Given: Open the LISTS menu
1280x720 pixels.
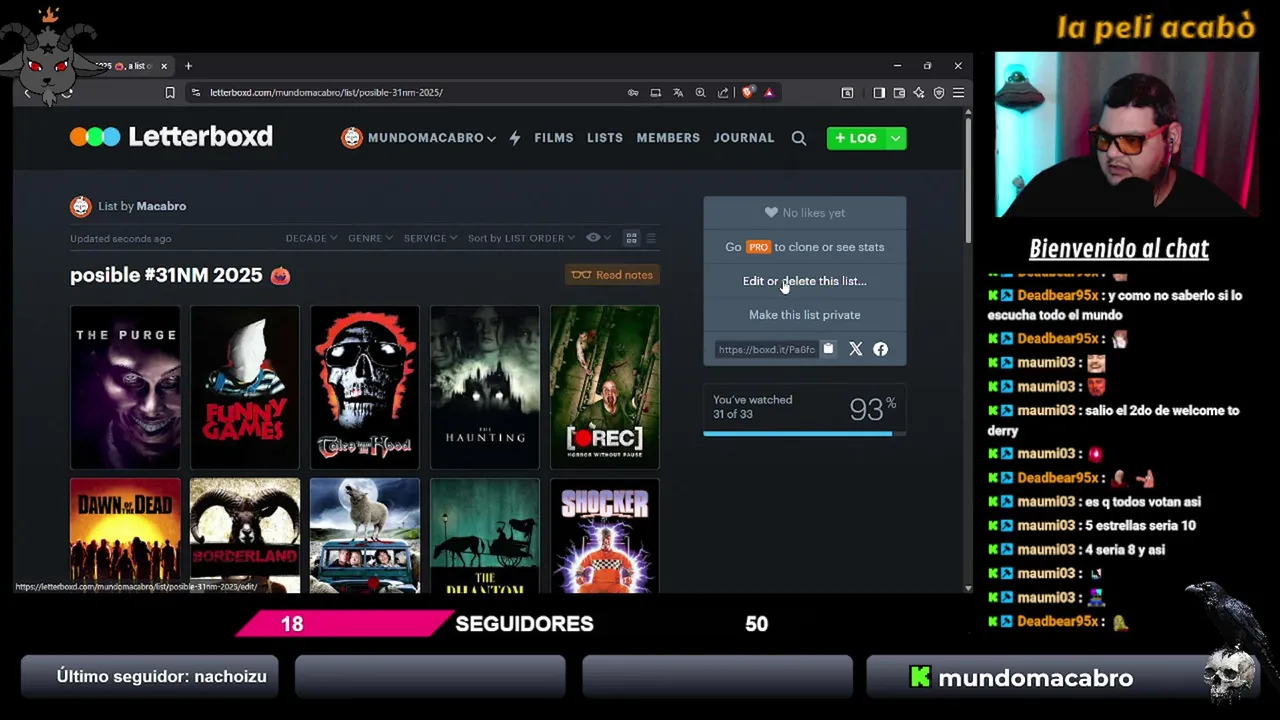Looking at the screenshot, I should pyautogui.click(x=605, y=138).
